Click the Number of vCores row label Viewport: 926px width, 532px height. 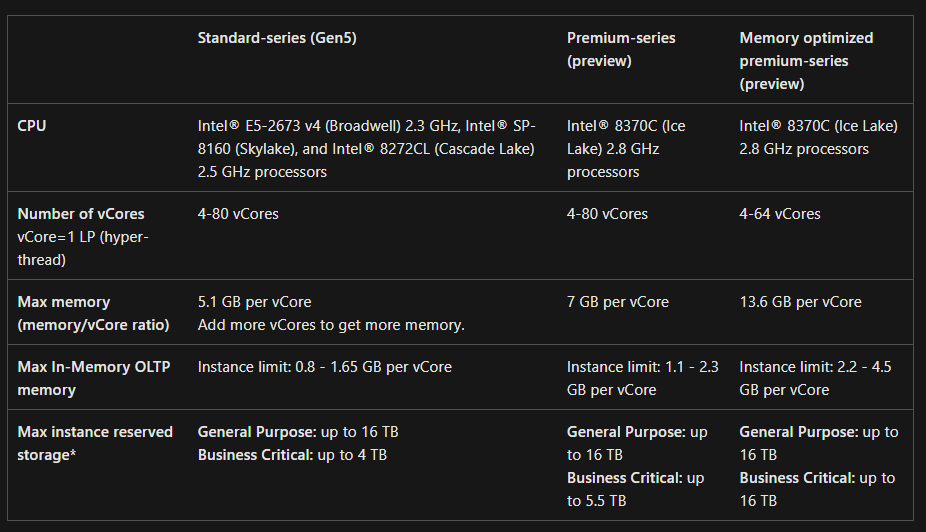tap(81, 214)
